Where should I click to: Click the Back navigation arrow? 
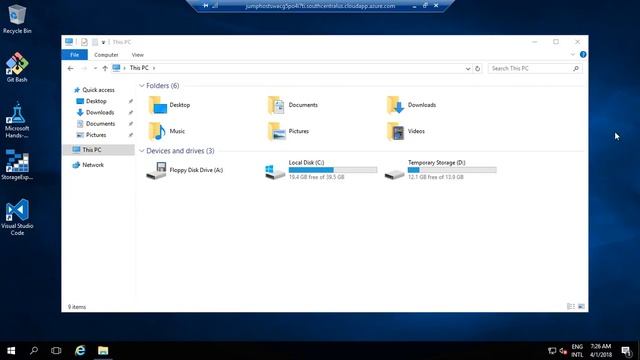coord(71,68)
